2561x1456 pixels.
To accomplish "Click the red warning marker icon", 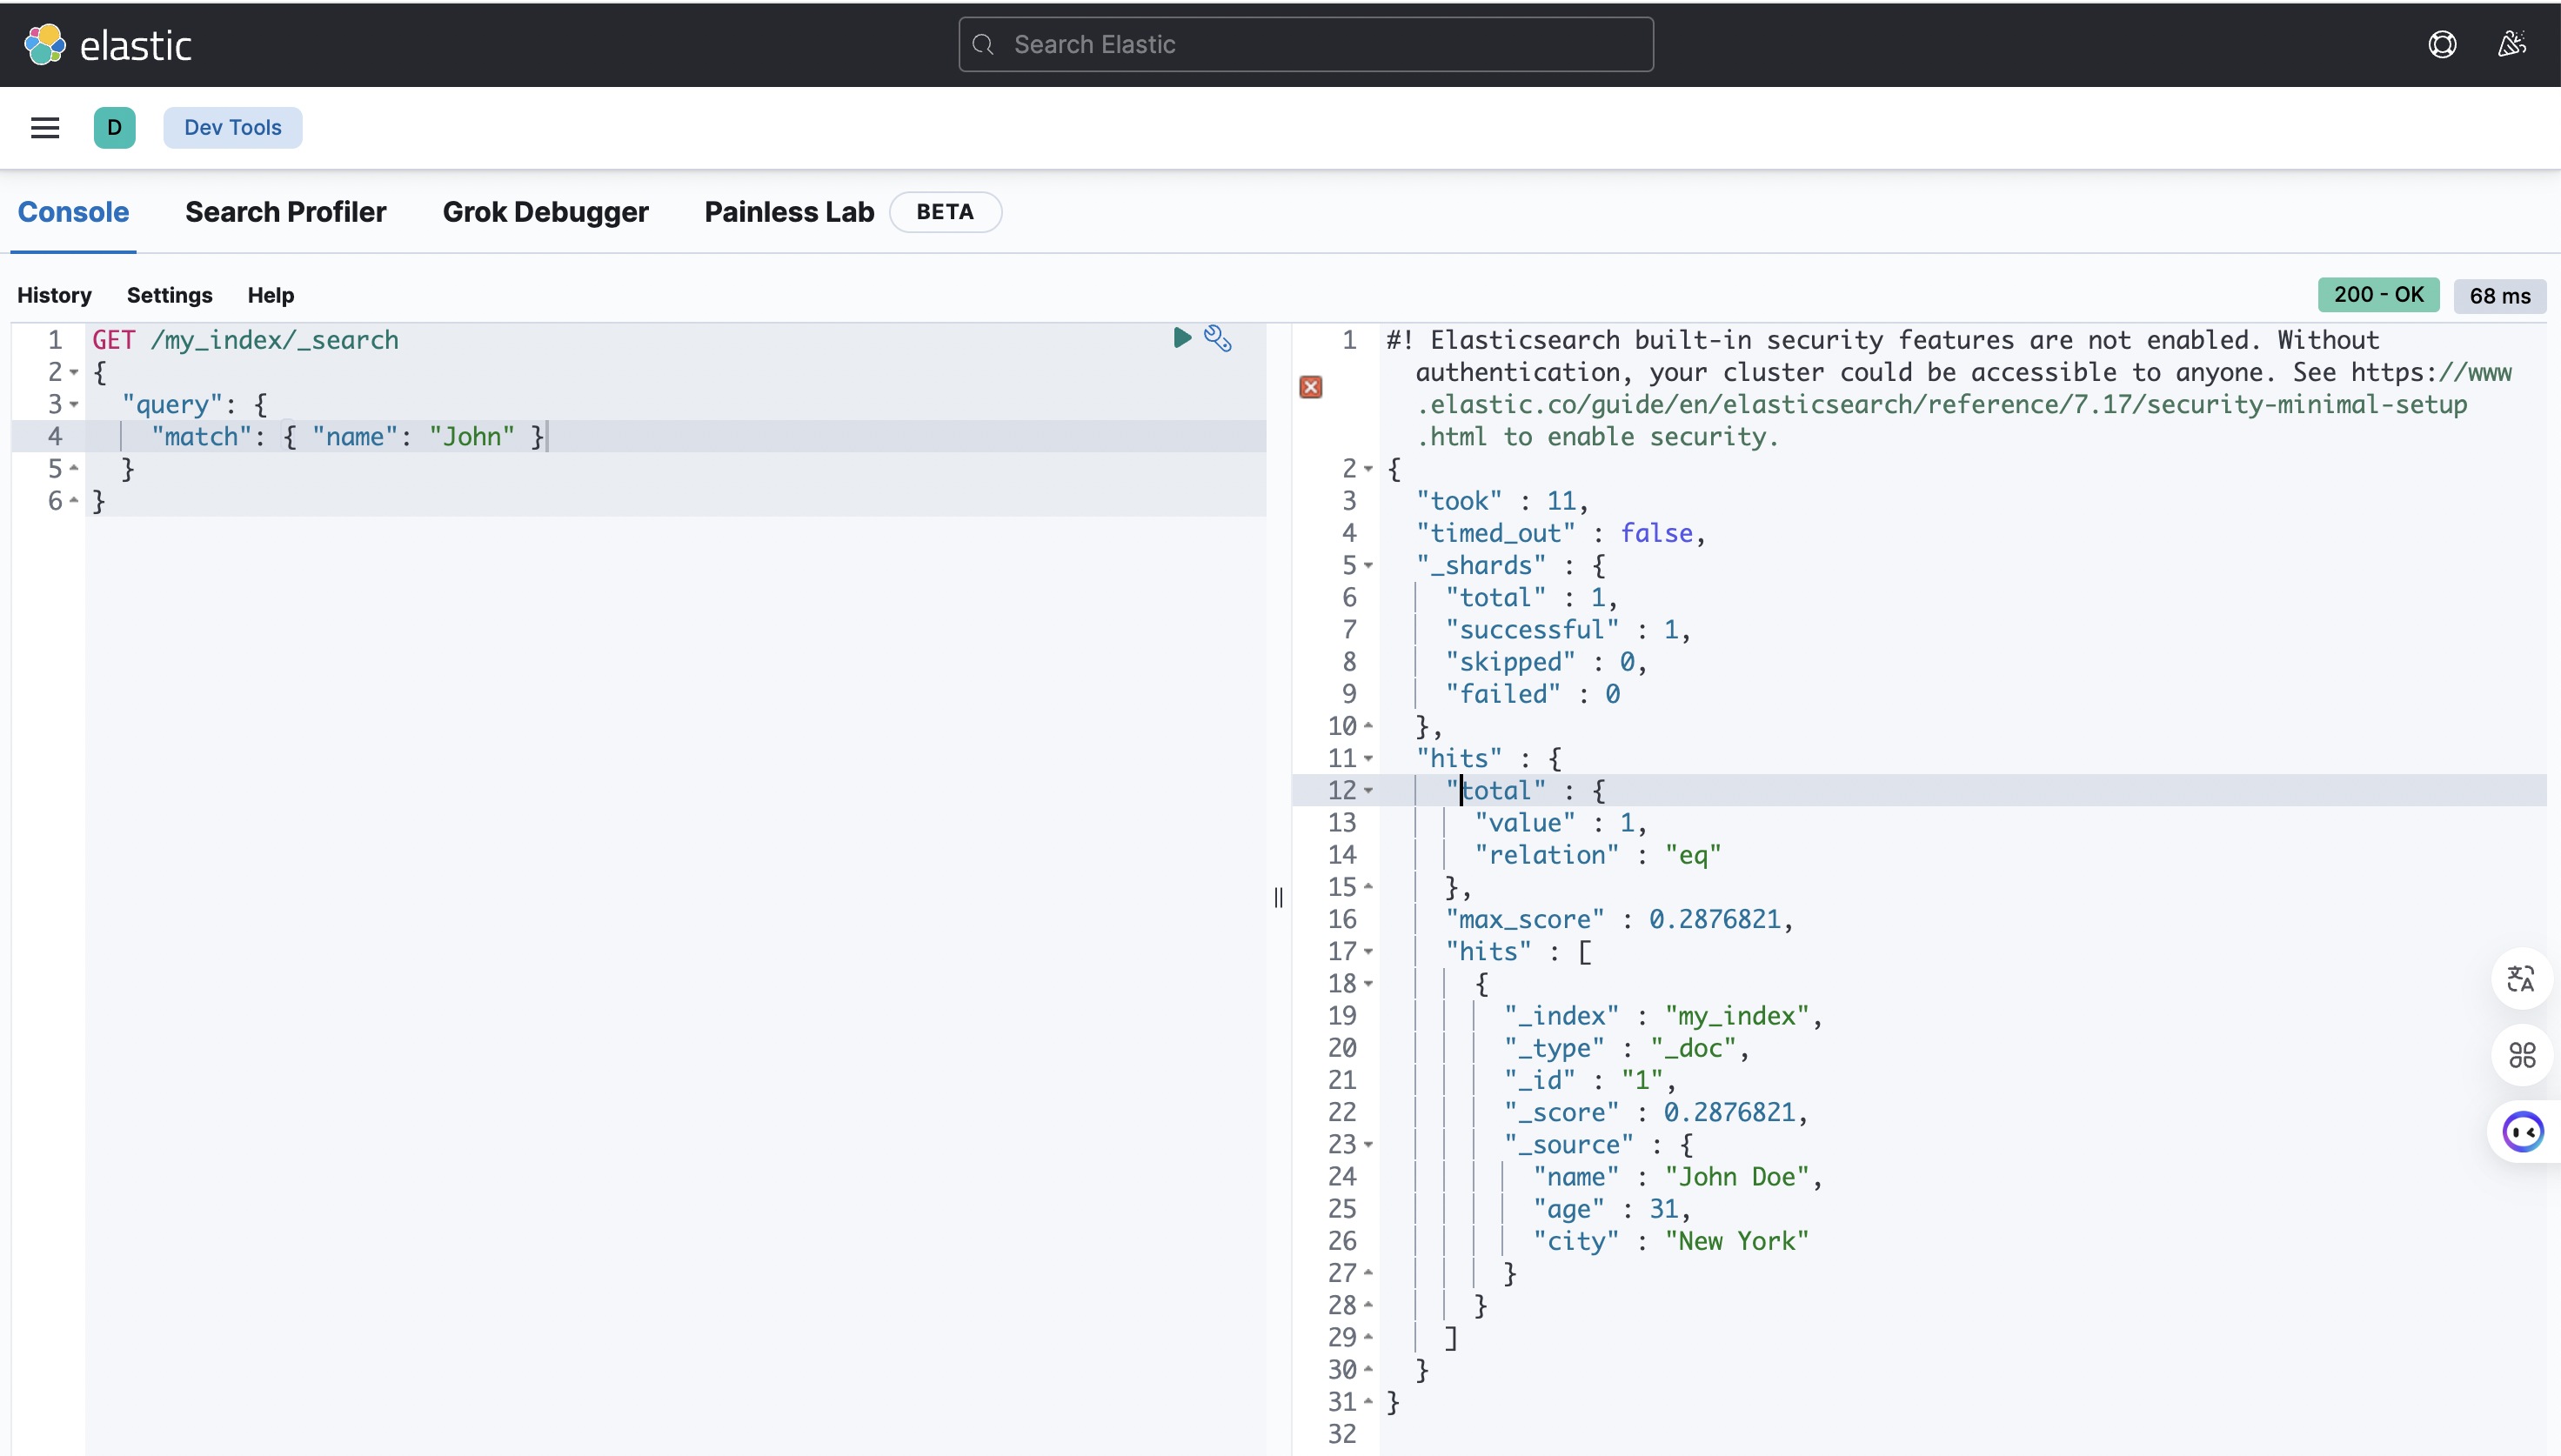I will click(1310, 387).
